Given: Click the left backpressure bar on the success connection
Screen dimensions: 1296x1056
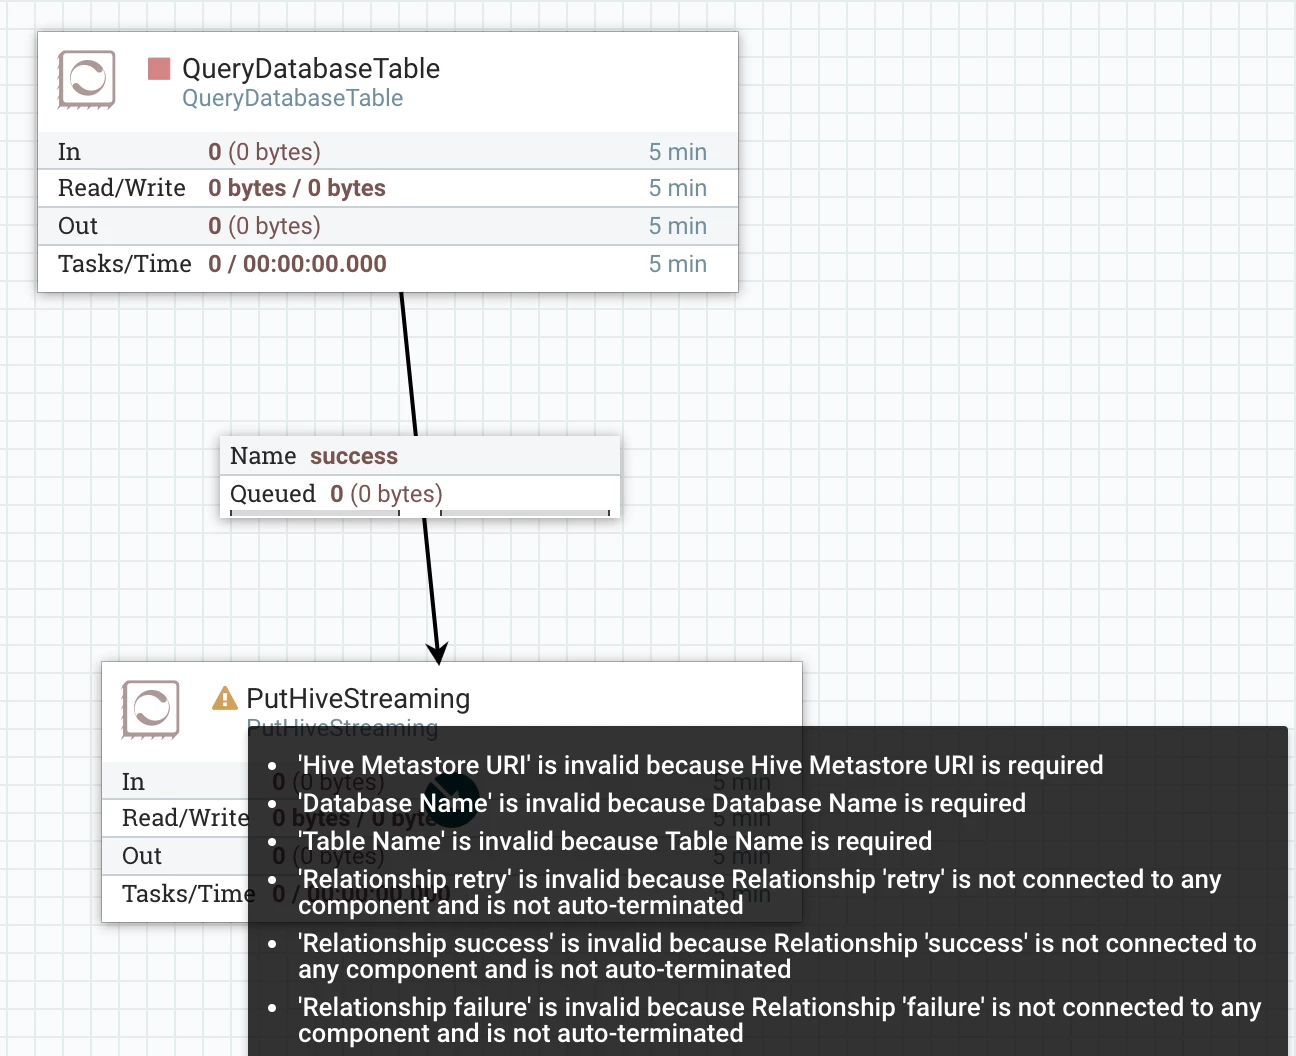Looking at the screenshot, I should pyautogui.click(x=315, y=513).
